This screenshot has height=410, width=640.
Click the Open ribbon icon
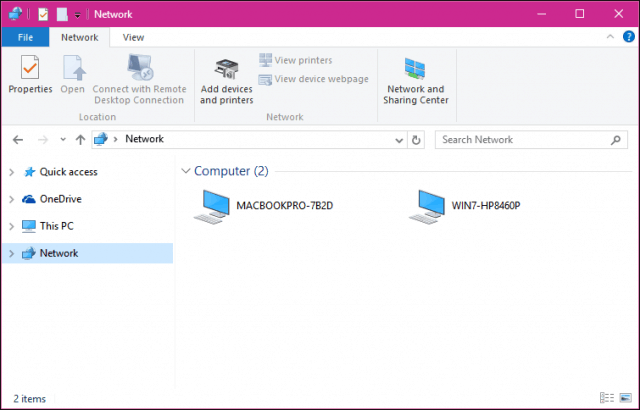coord(73,67)
